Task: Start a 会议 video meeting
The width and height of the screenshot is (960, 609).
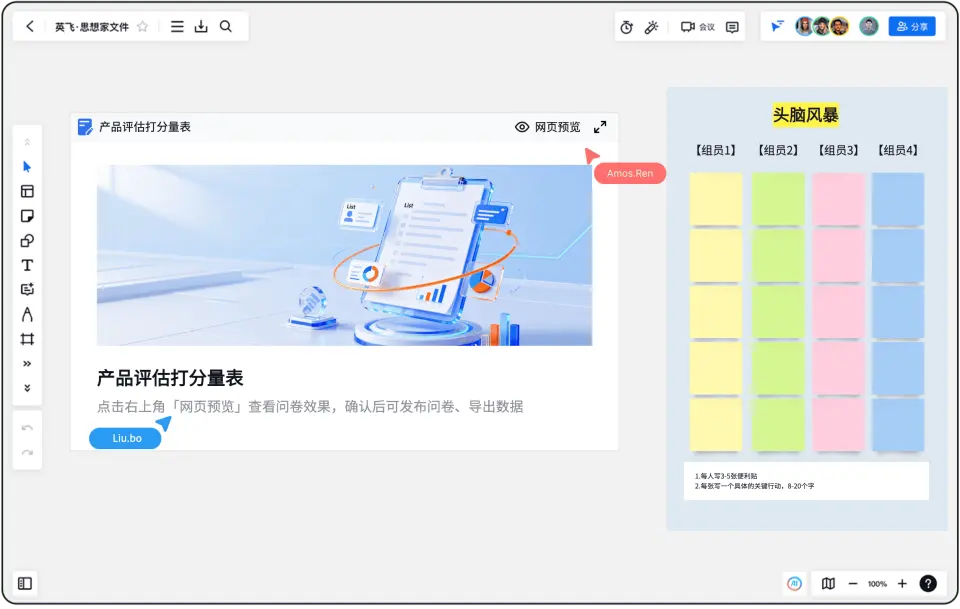Action: 698,27
